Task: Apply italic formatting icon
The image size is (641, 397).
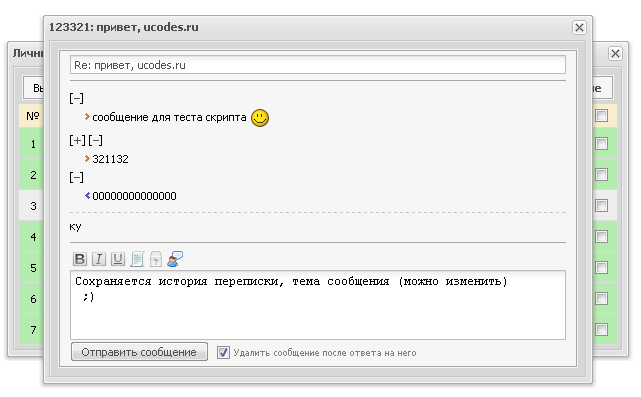Action: pos(99,259)
